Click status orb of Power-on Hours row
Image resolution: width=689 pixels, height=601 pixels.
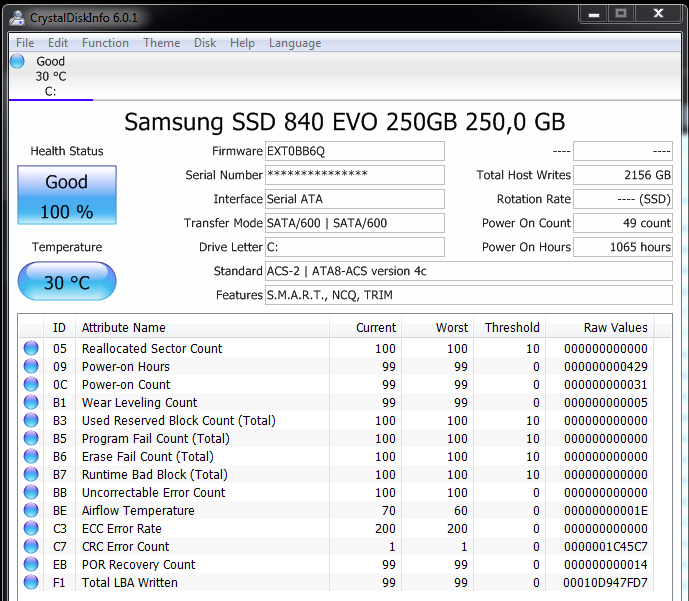pos(31,366)
